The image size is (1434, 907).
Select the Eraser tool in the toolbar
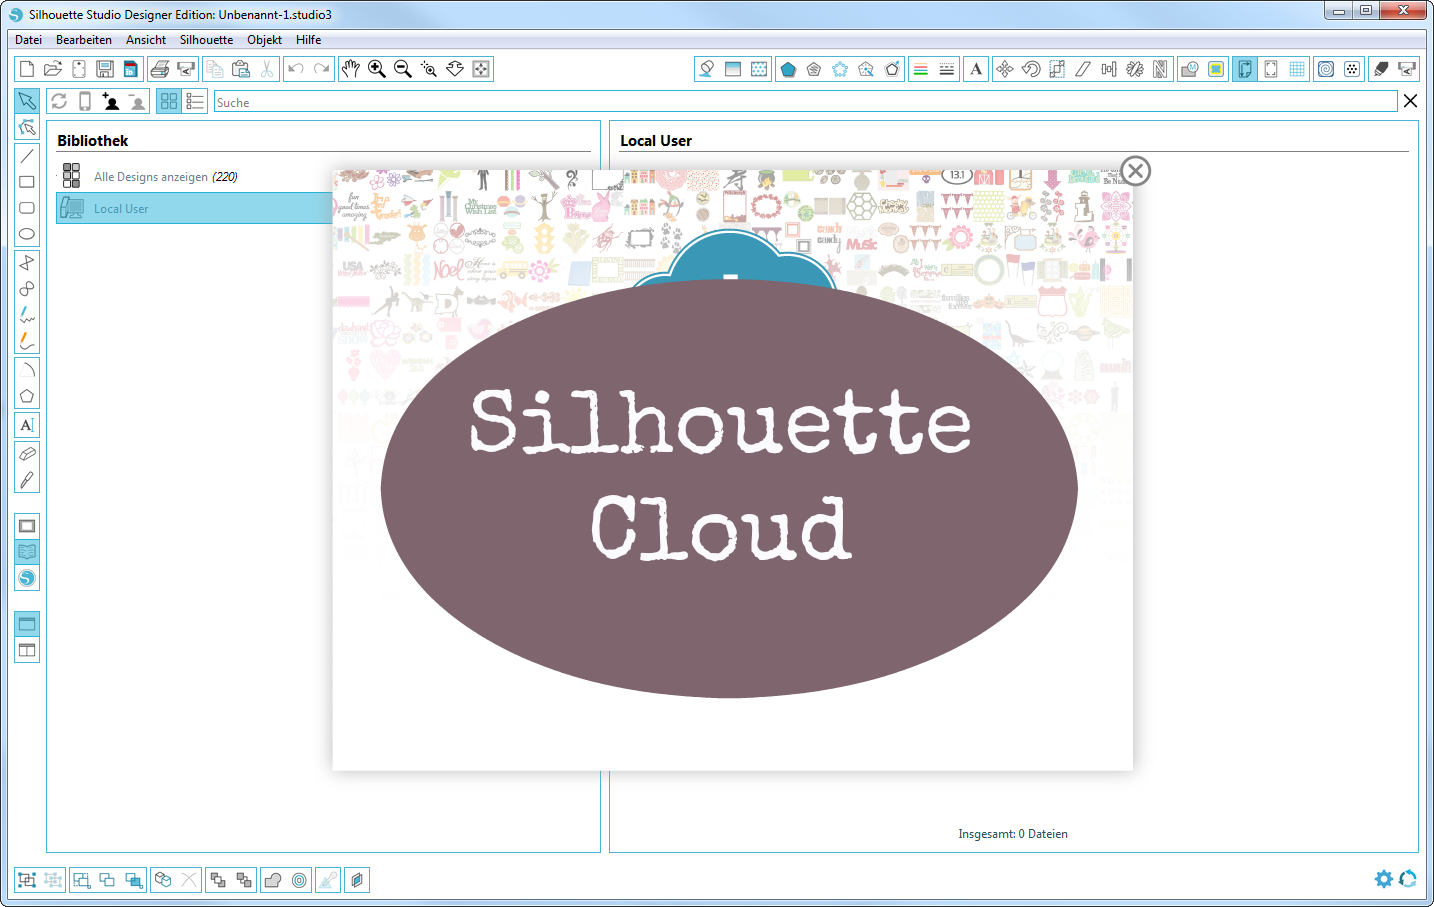tap(27, 453)
